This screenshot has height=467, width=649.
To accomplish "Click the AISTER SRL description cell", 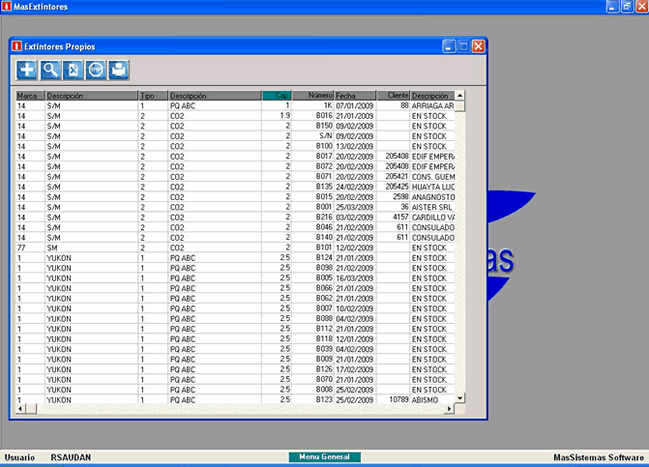I will coord(432,207).
